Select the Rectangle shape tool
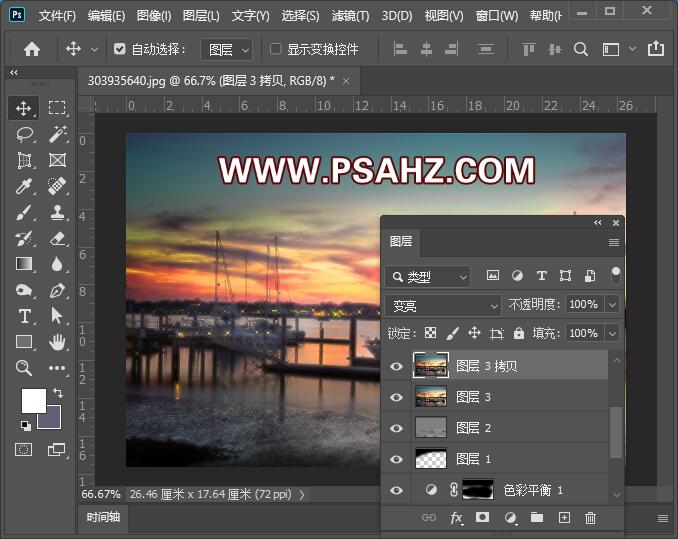The image size is (678, 539). (x=25, y=342)
